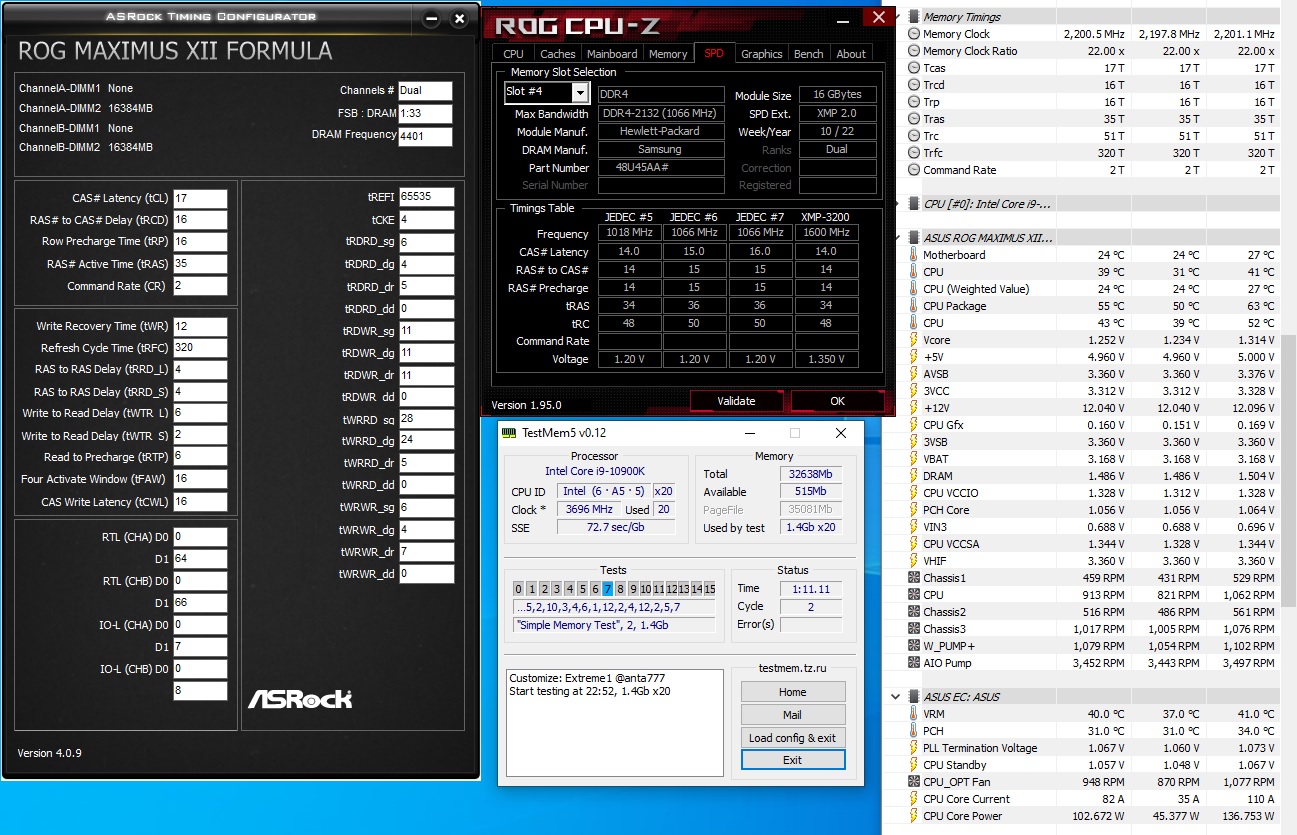Viewport: 1297px width, 835px height.
Task: Select the +12V voltage lightning icon
Action: 914,408
